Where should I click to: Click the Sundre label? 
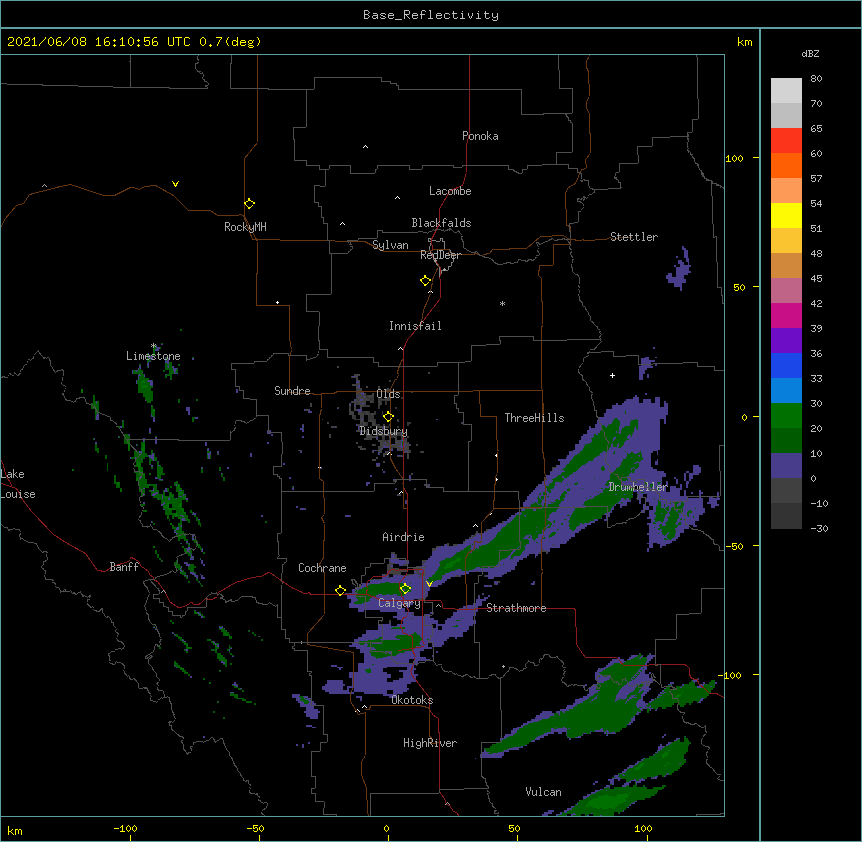coord(292,391)
